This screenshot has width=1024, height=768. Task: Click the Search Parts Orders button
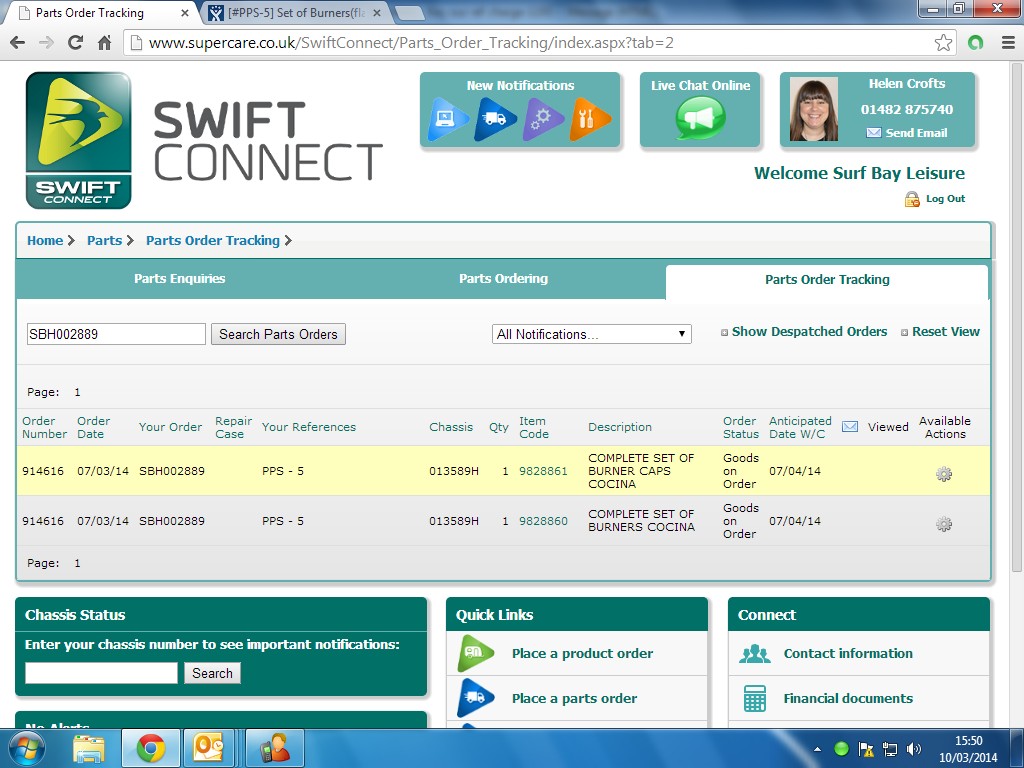pos(278,334)
